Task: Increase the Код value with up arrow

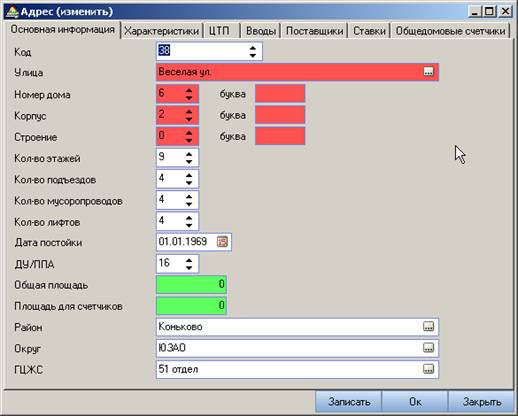Action: click(253, 48)
